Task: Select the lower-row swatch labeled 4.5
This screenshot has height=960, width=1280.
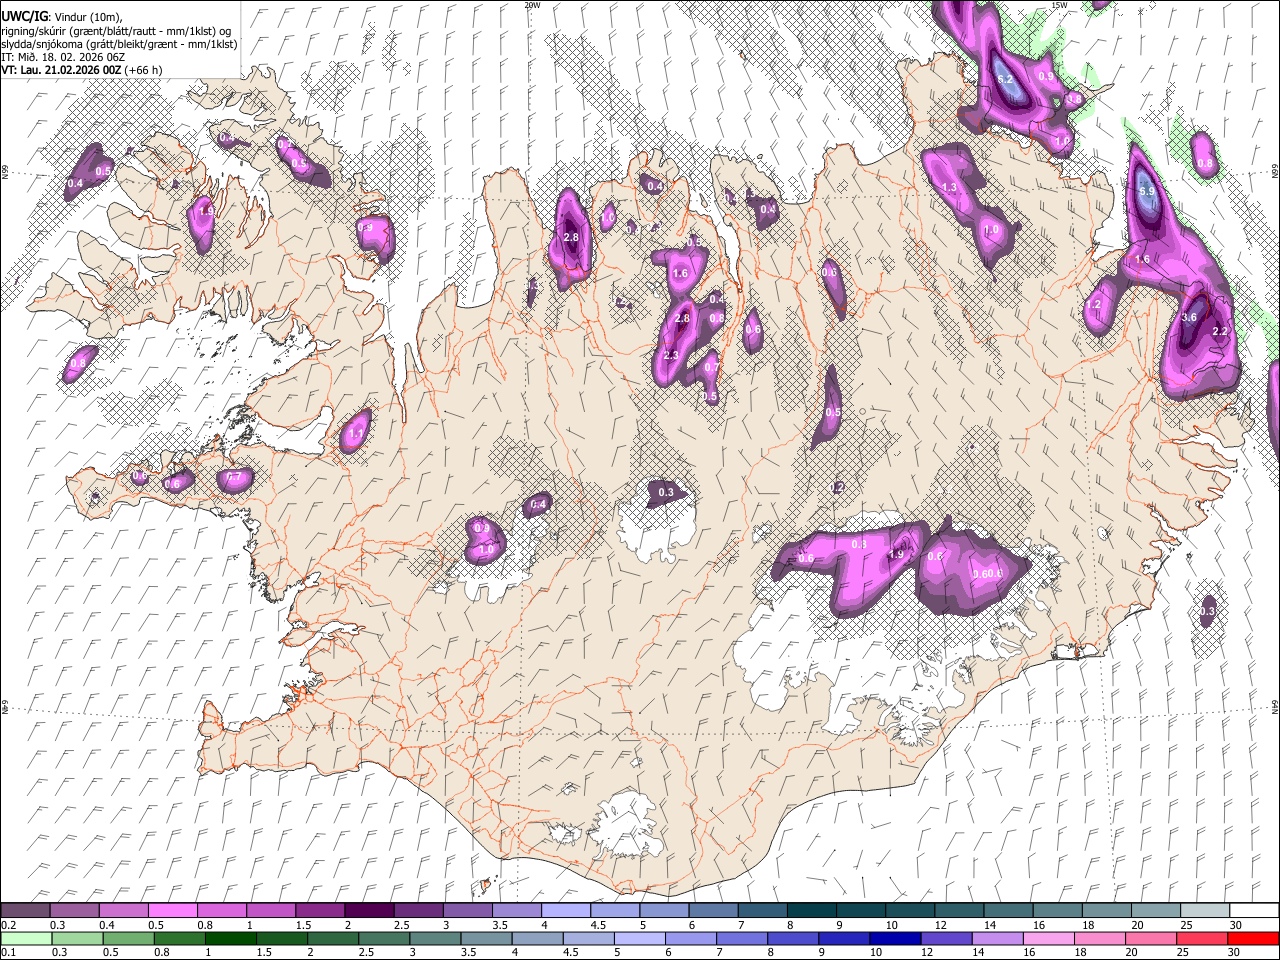Action: (589, 938)
